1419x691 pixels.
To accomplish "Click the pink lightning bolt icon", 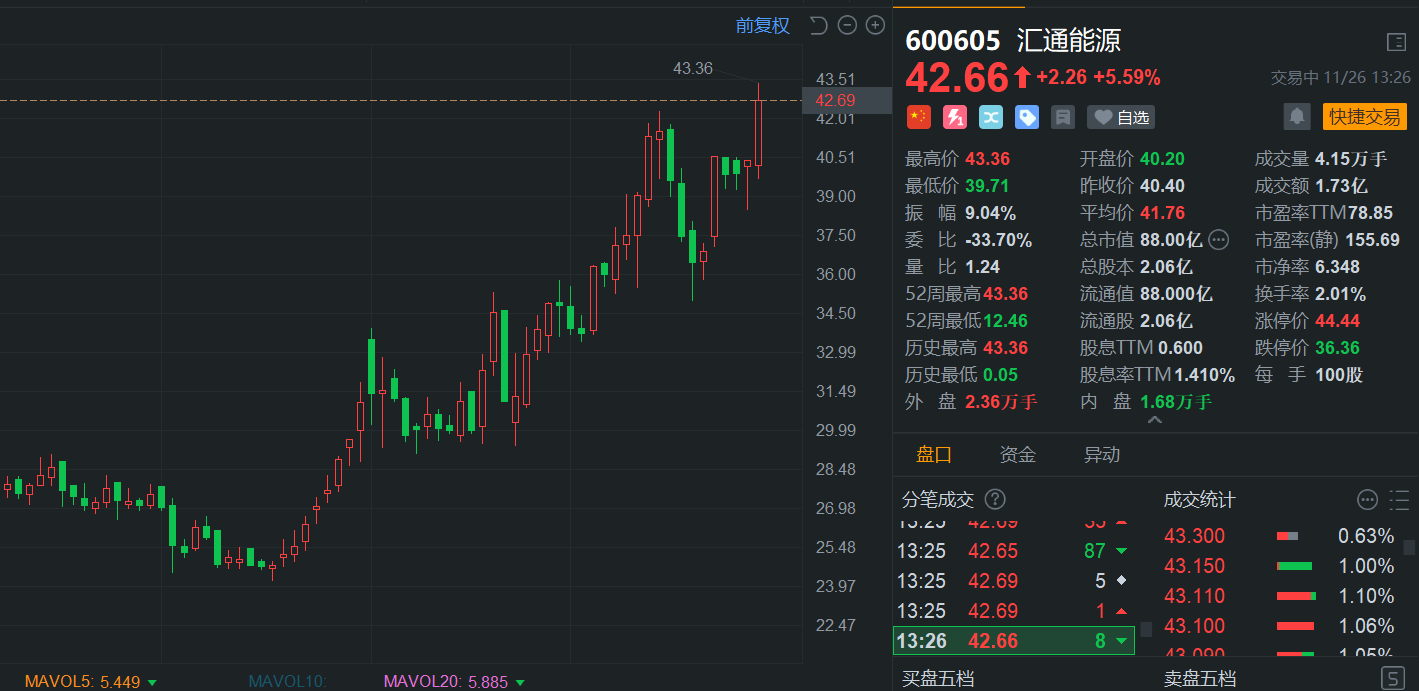I will pos(955,117).
